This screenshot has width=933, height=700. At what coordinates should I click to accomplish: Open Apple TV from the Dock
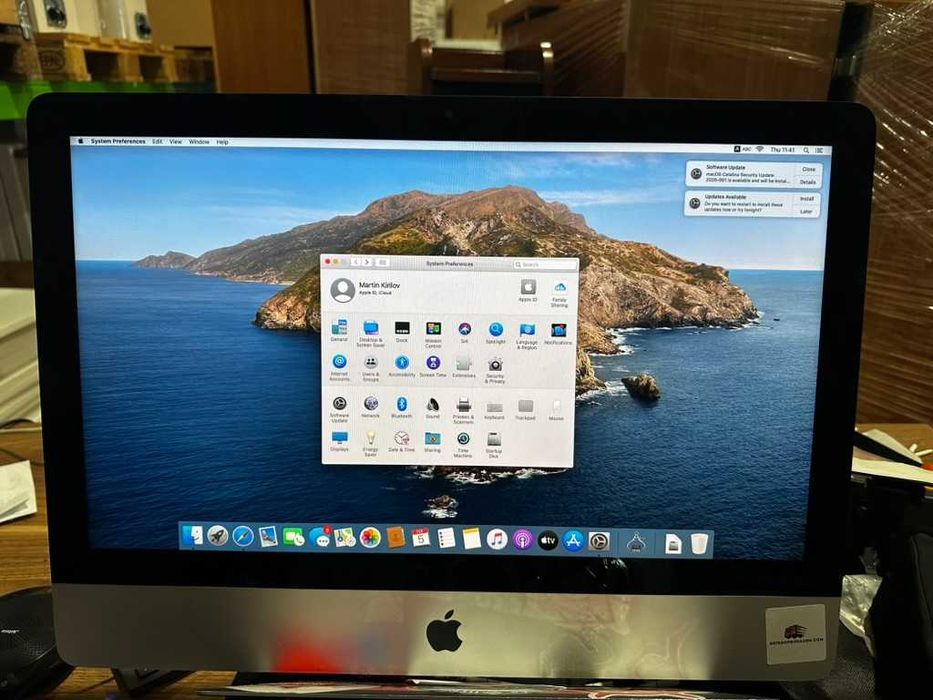click(548, 540)
